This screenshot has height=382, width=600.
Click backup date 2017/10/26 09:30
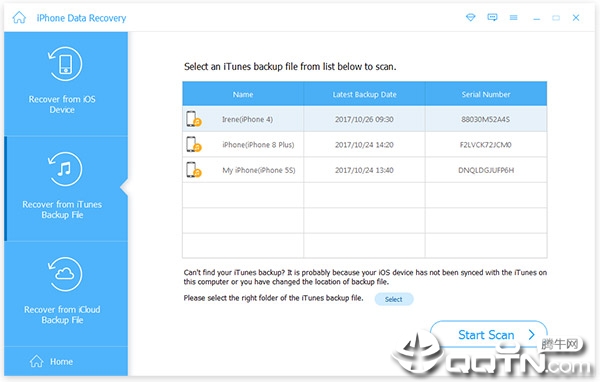(364, 119)
